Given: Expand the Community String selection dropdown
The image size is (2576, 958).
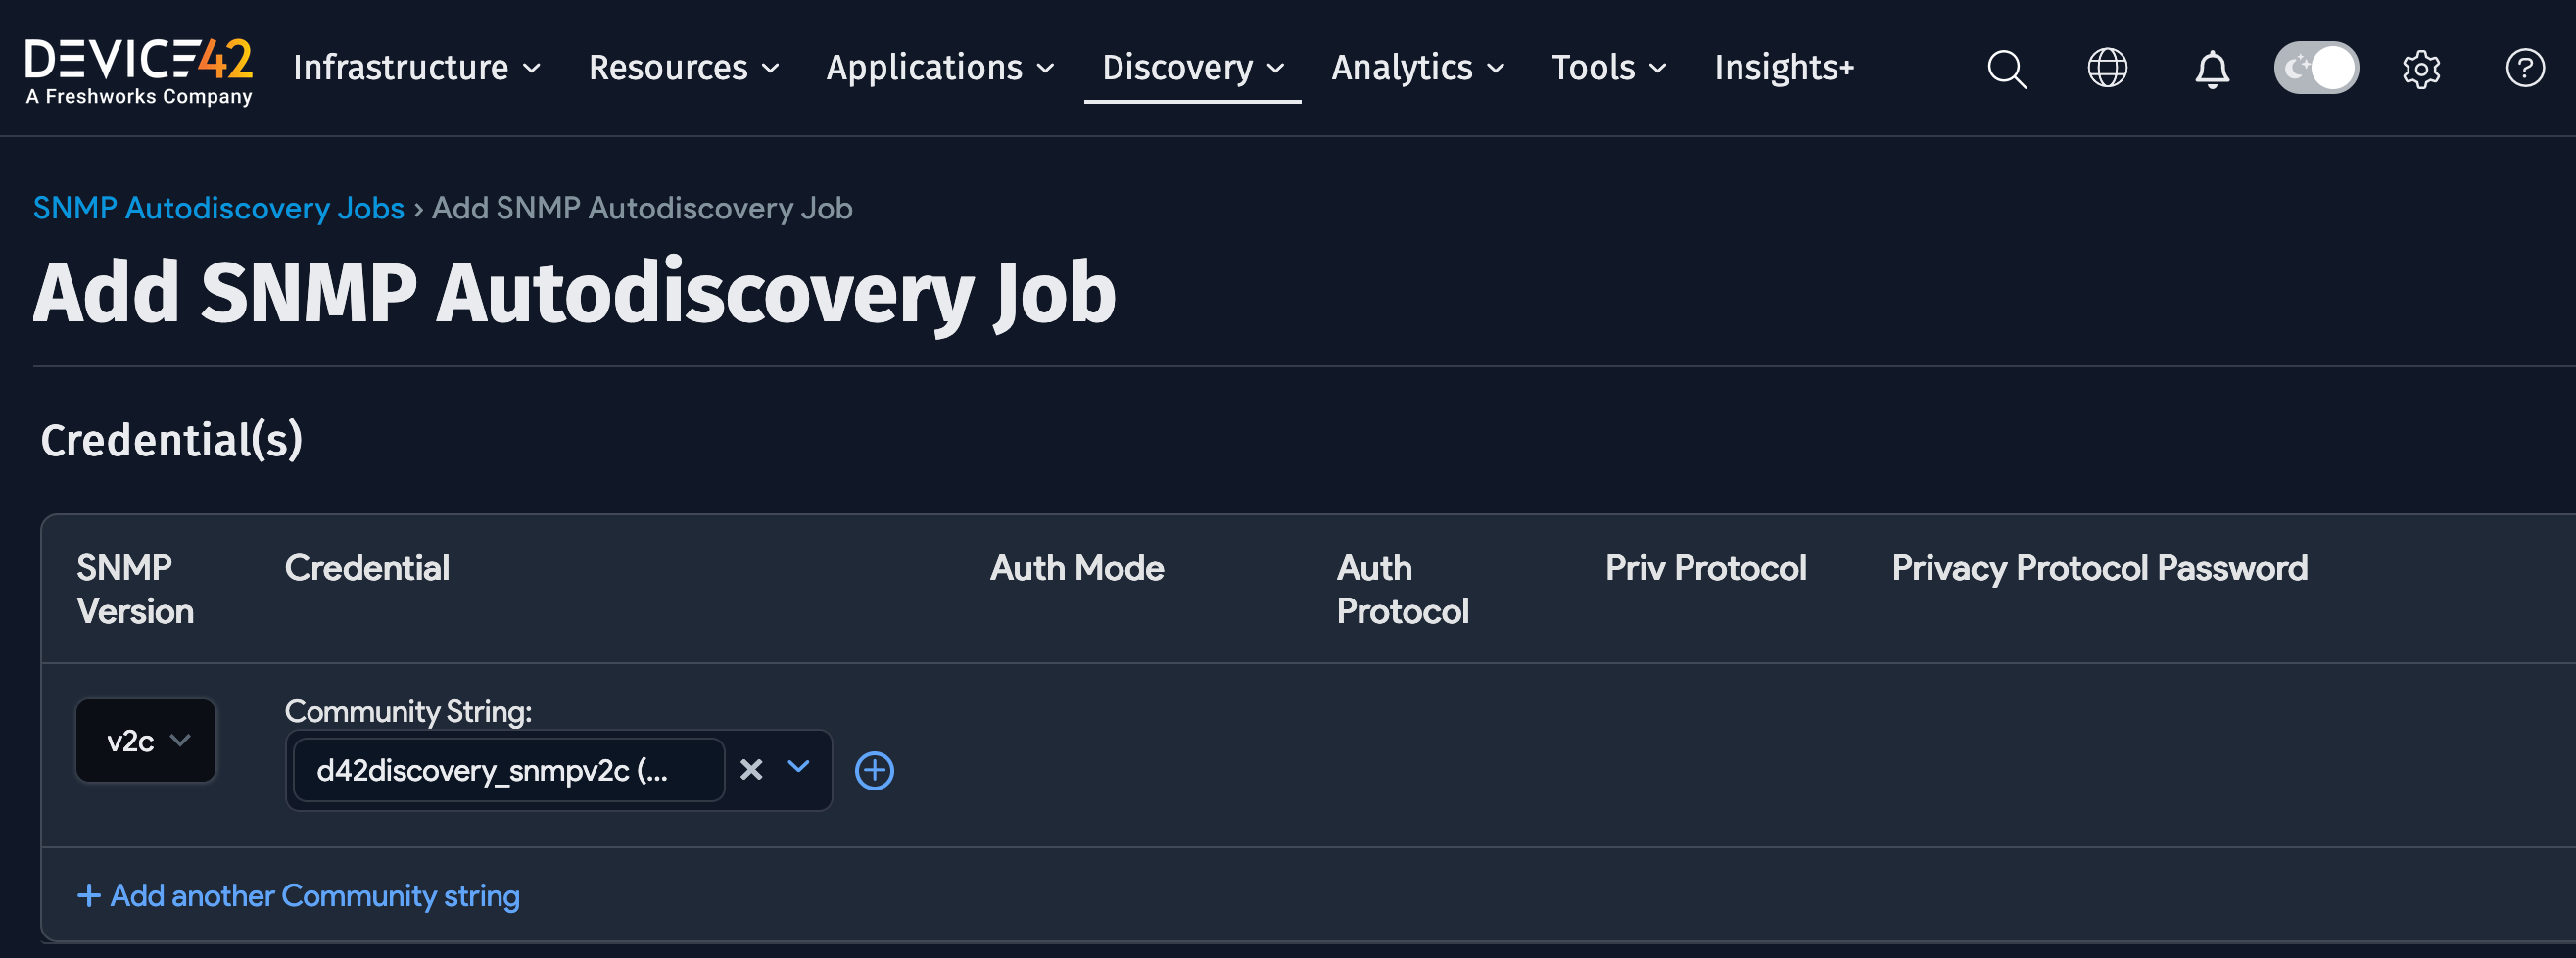Looking at the screenshot, I should pos(798,770).
